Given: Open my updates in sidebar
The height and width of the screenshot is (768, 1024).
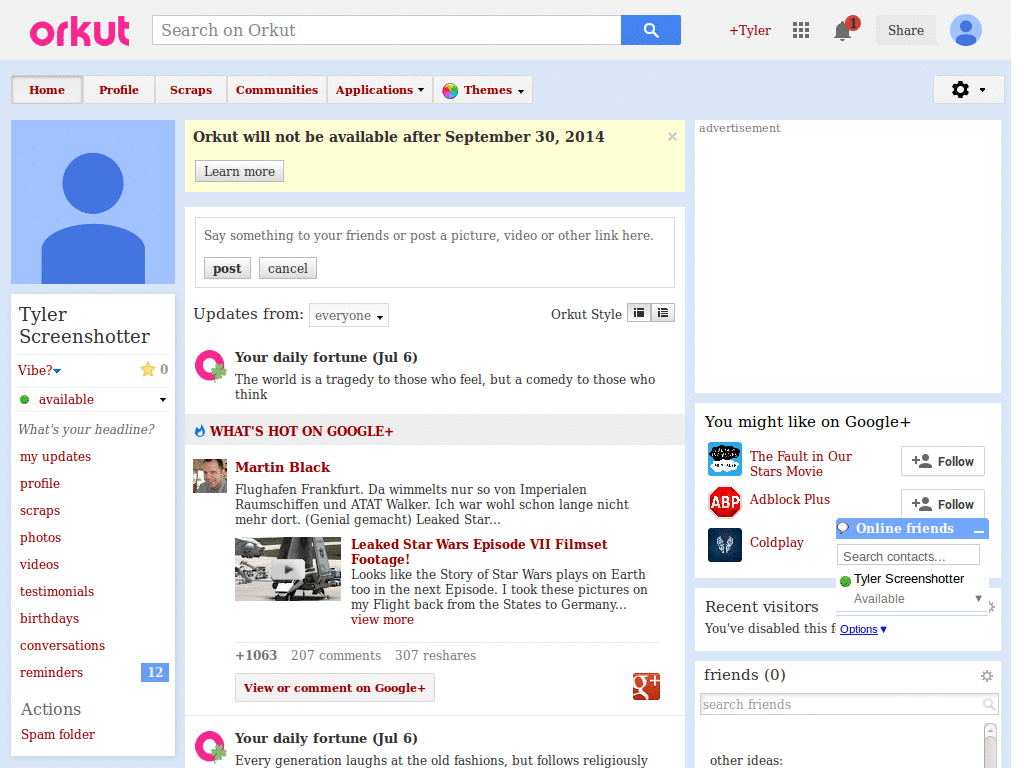Looking at the screenshot, I should tap(56, 456).
